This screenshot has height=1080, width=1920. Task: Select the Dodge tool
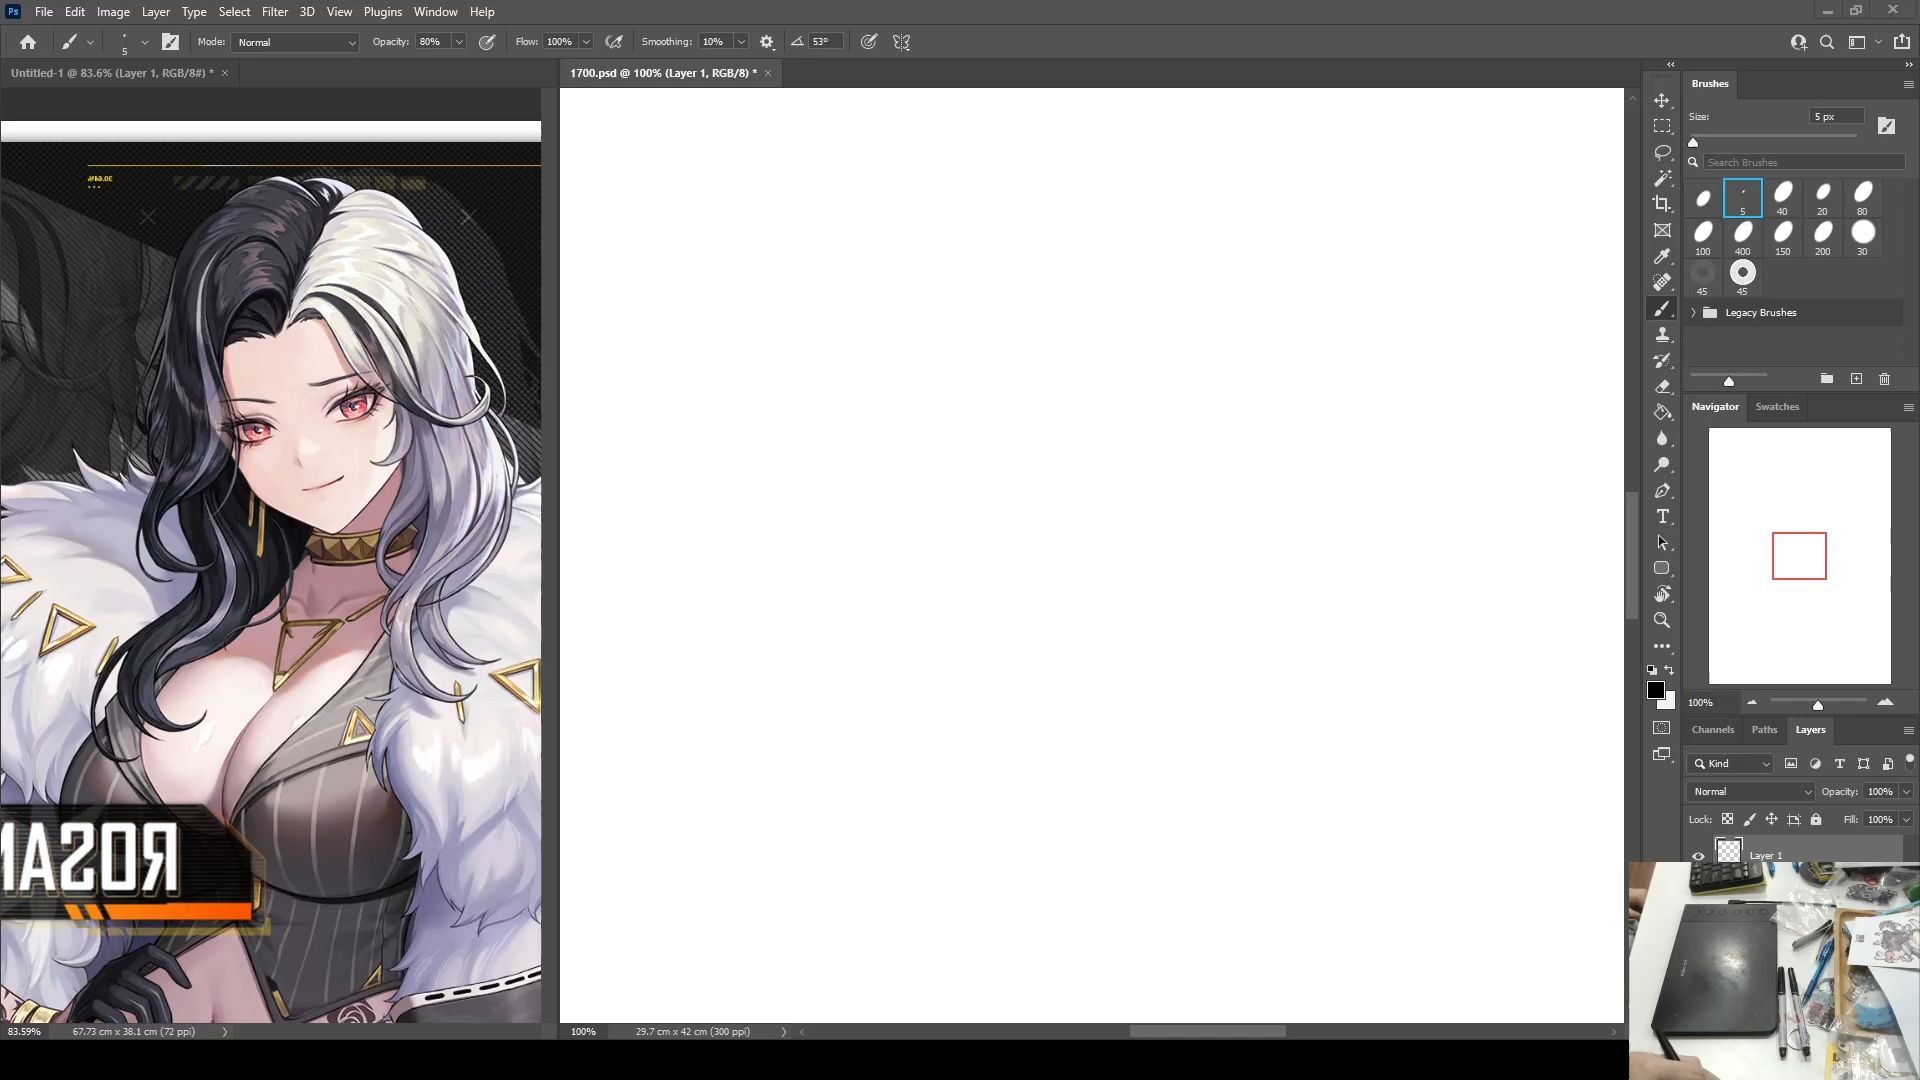[1662, 465]
